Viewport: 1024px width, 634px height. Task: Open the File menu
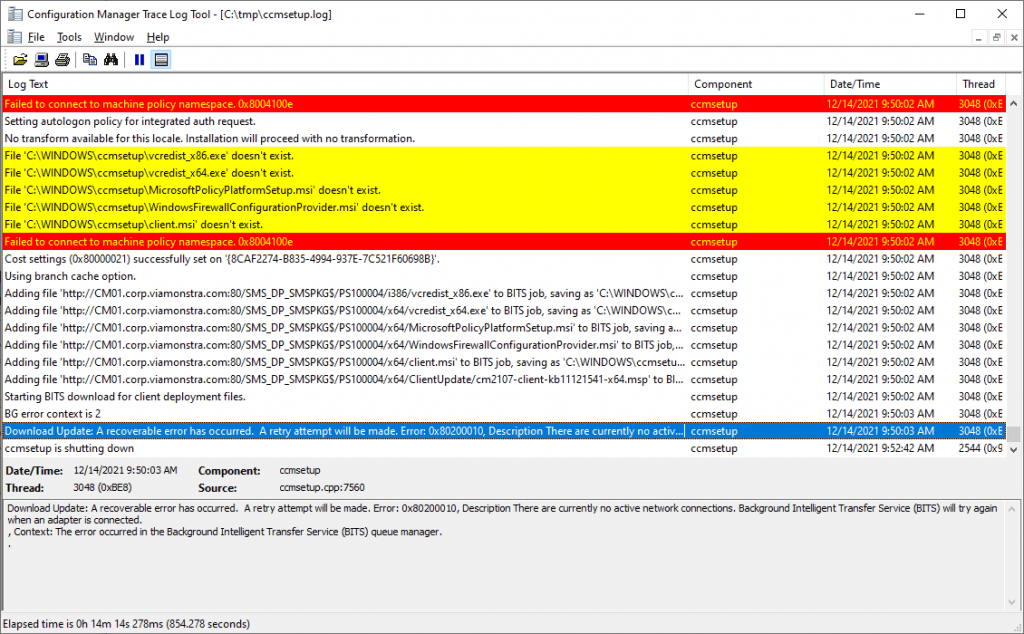click(x=36, y=37)
